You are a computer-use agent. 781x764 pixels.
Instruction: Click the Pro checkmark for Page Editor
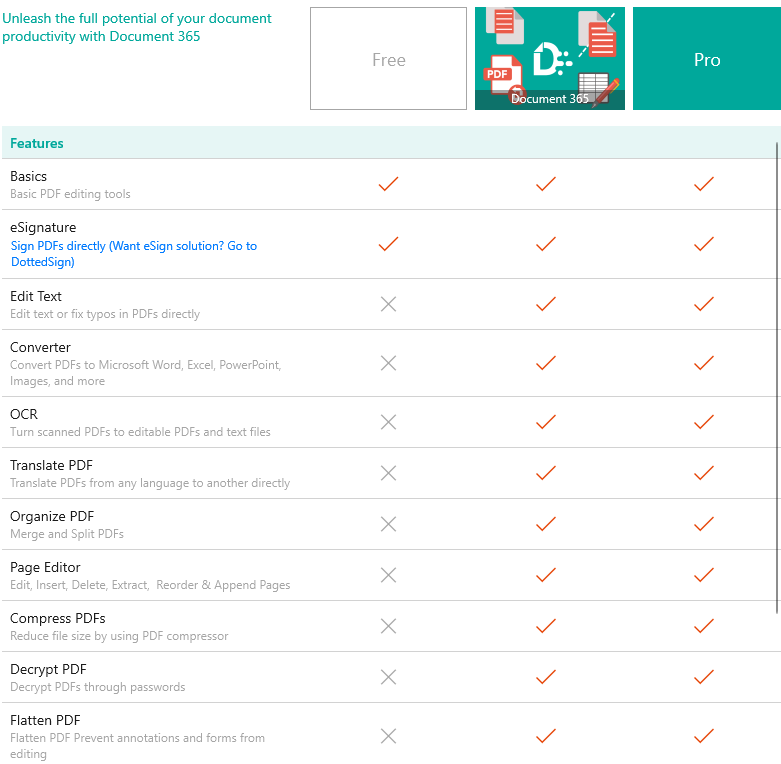(704, 575)
